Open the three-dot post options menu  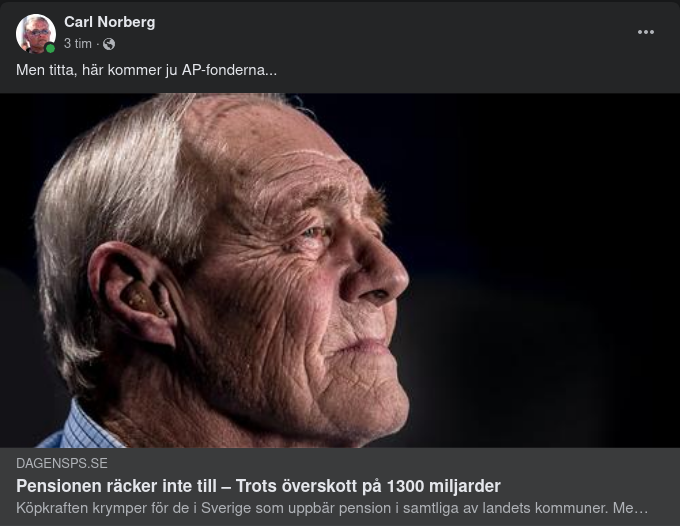646,32
